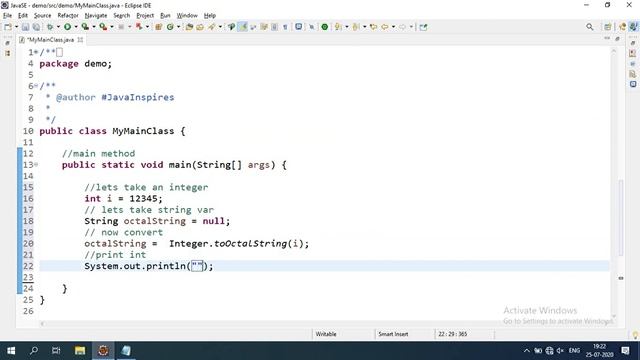The image size is (640, 360).
Task: Click the Open Task icon
Action: click(200, 27)
